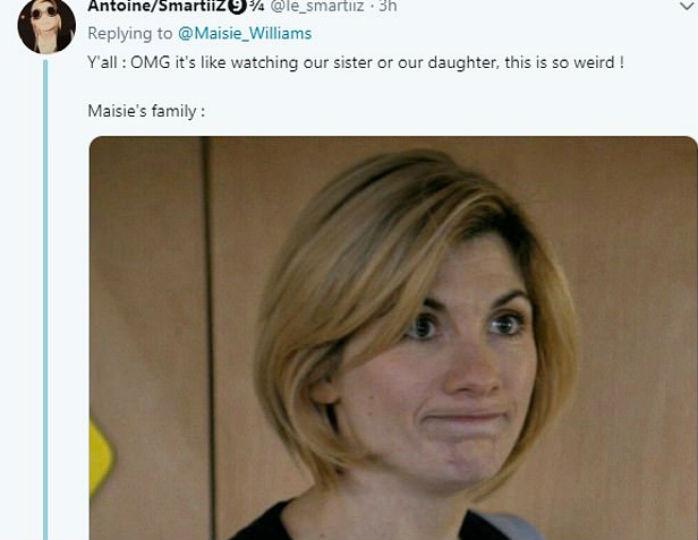Click the Antoine/SmartiiZ display name

(157, 6)
